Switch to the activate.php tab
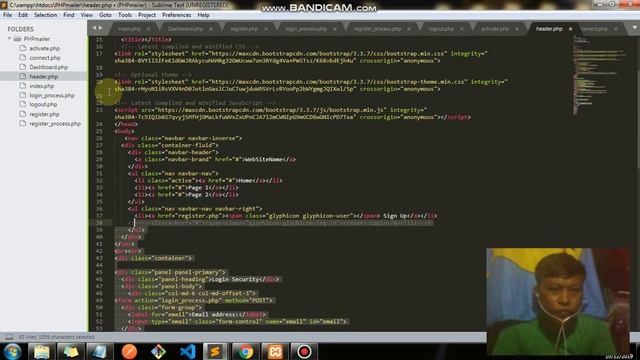 click(x=495, y=29)
